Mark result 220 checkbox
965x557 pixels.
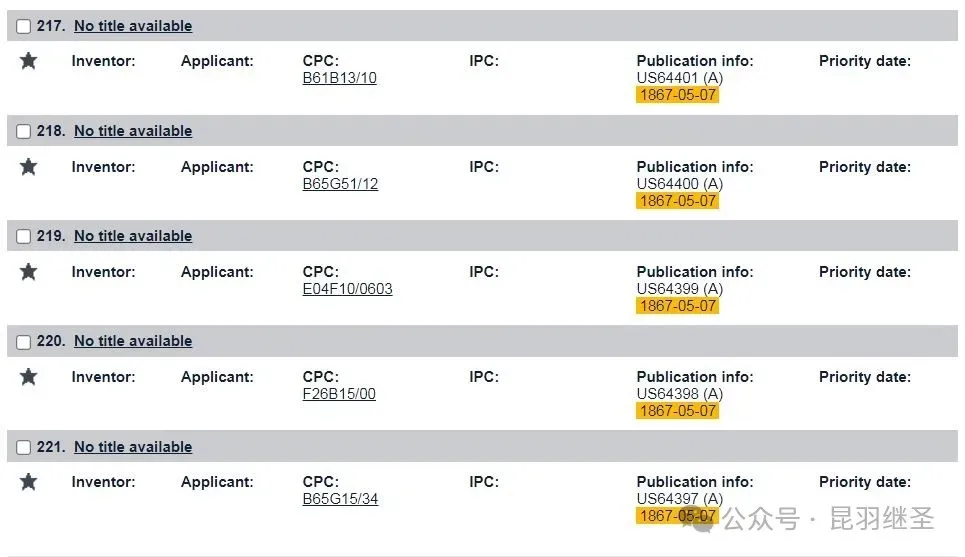tap(24, 342)
